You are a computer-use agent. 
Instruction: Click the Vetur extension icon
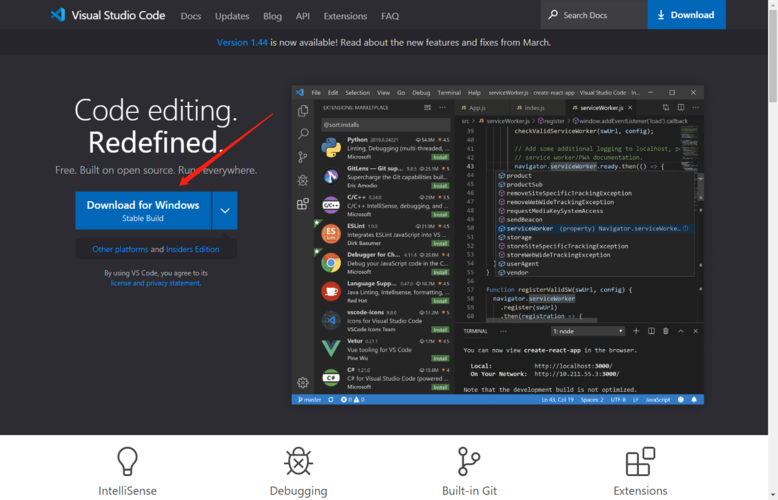[x=331, y=350]
